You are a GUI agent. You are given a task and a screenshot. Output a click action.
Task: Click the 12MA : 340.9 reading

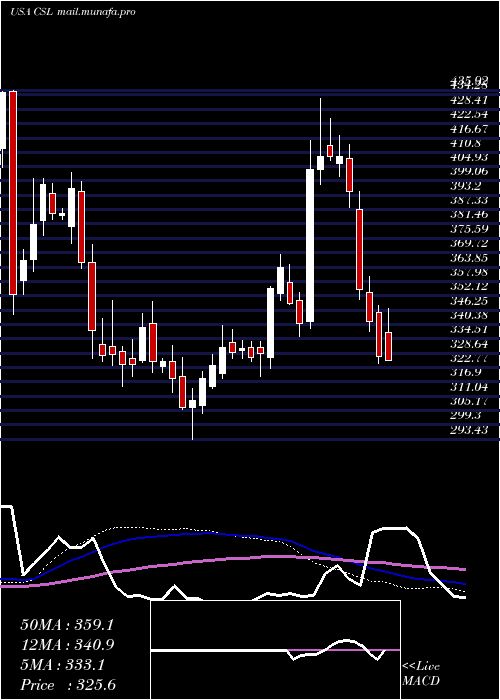pyautogui.click(x=67, y=645)
